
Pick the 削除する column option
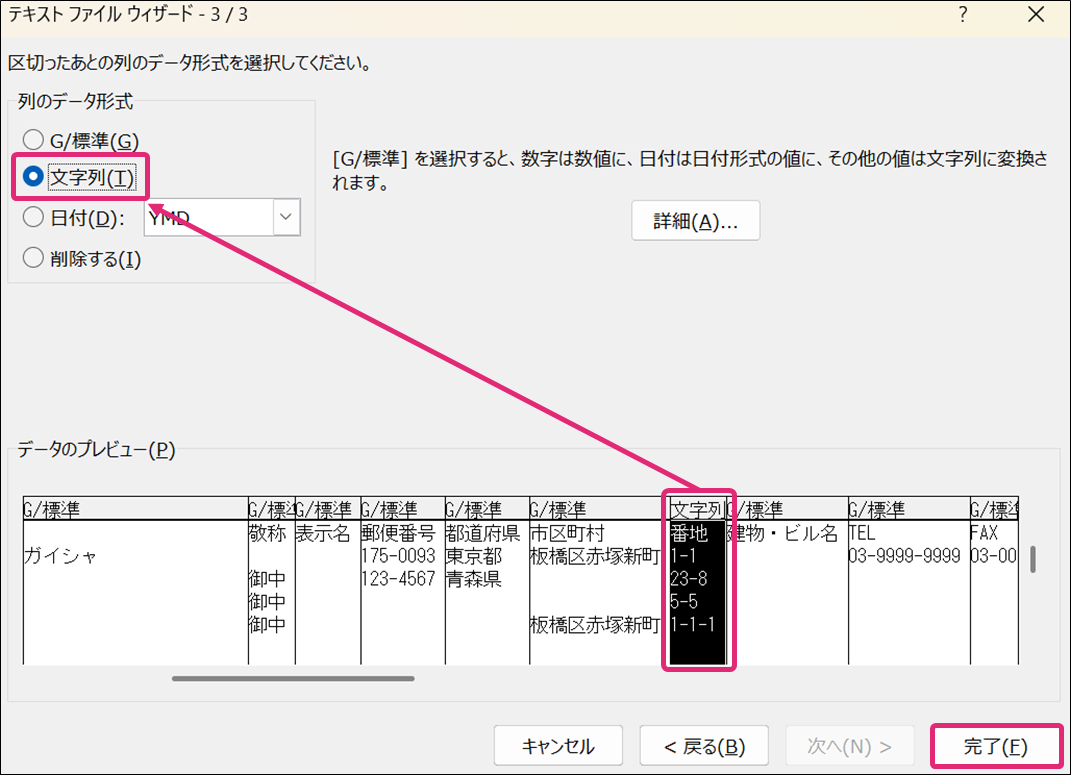[33, 258]
